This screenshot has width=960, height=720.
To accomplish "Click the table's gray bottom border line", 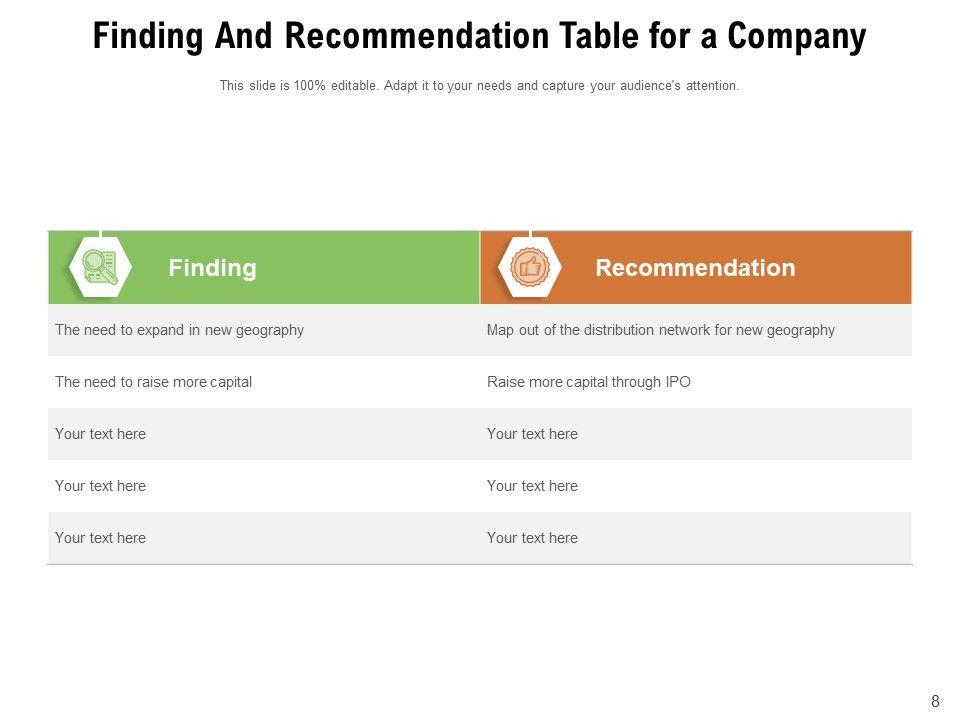I will pos(480,564).
